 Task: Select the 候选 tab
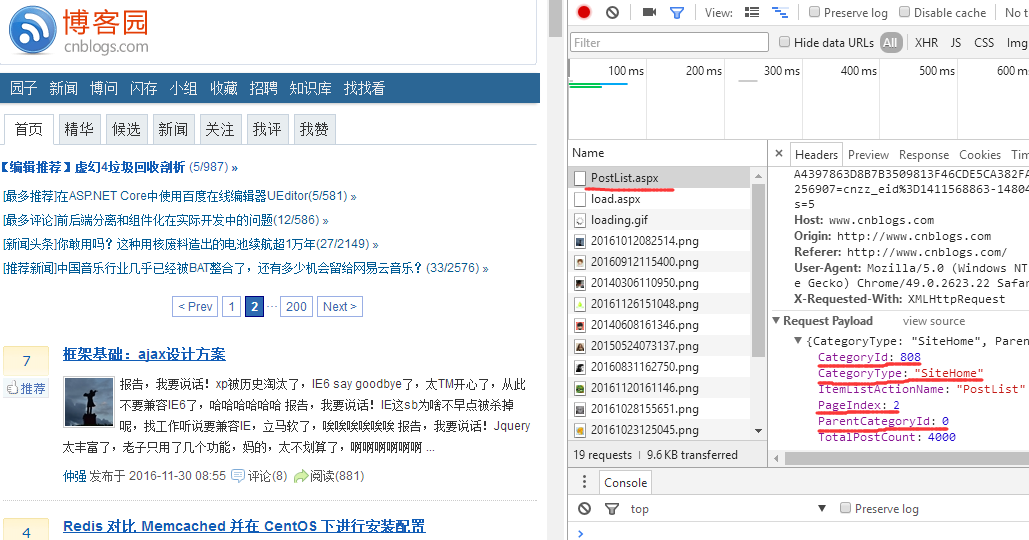click(x=126, y=129)
